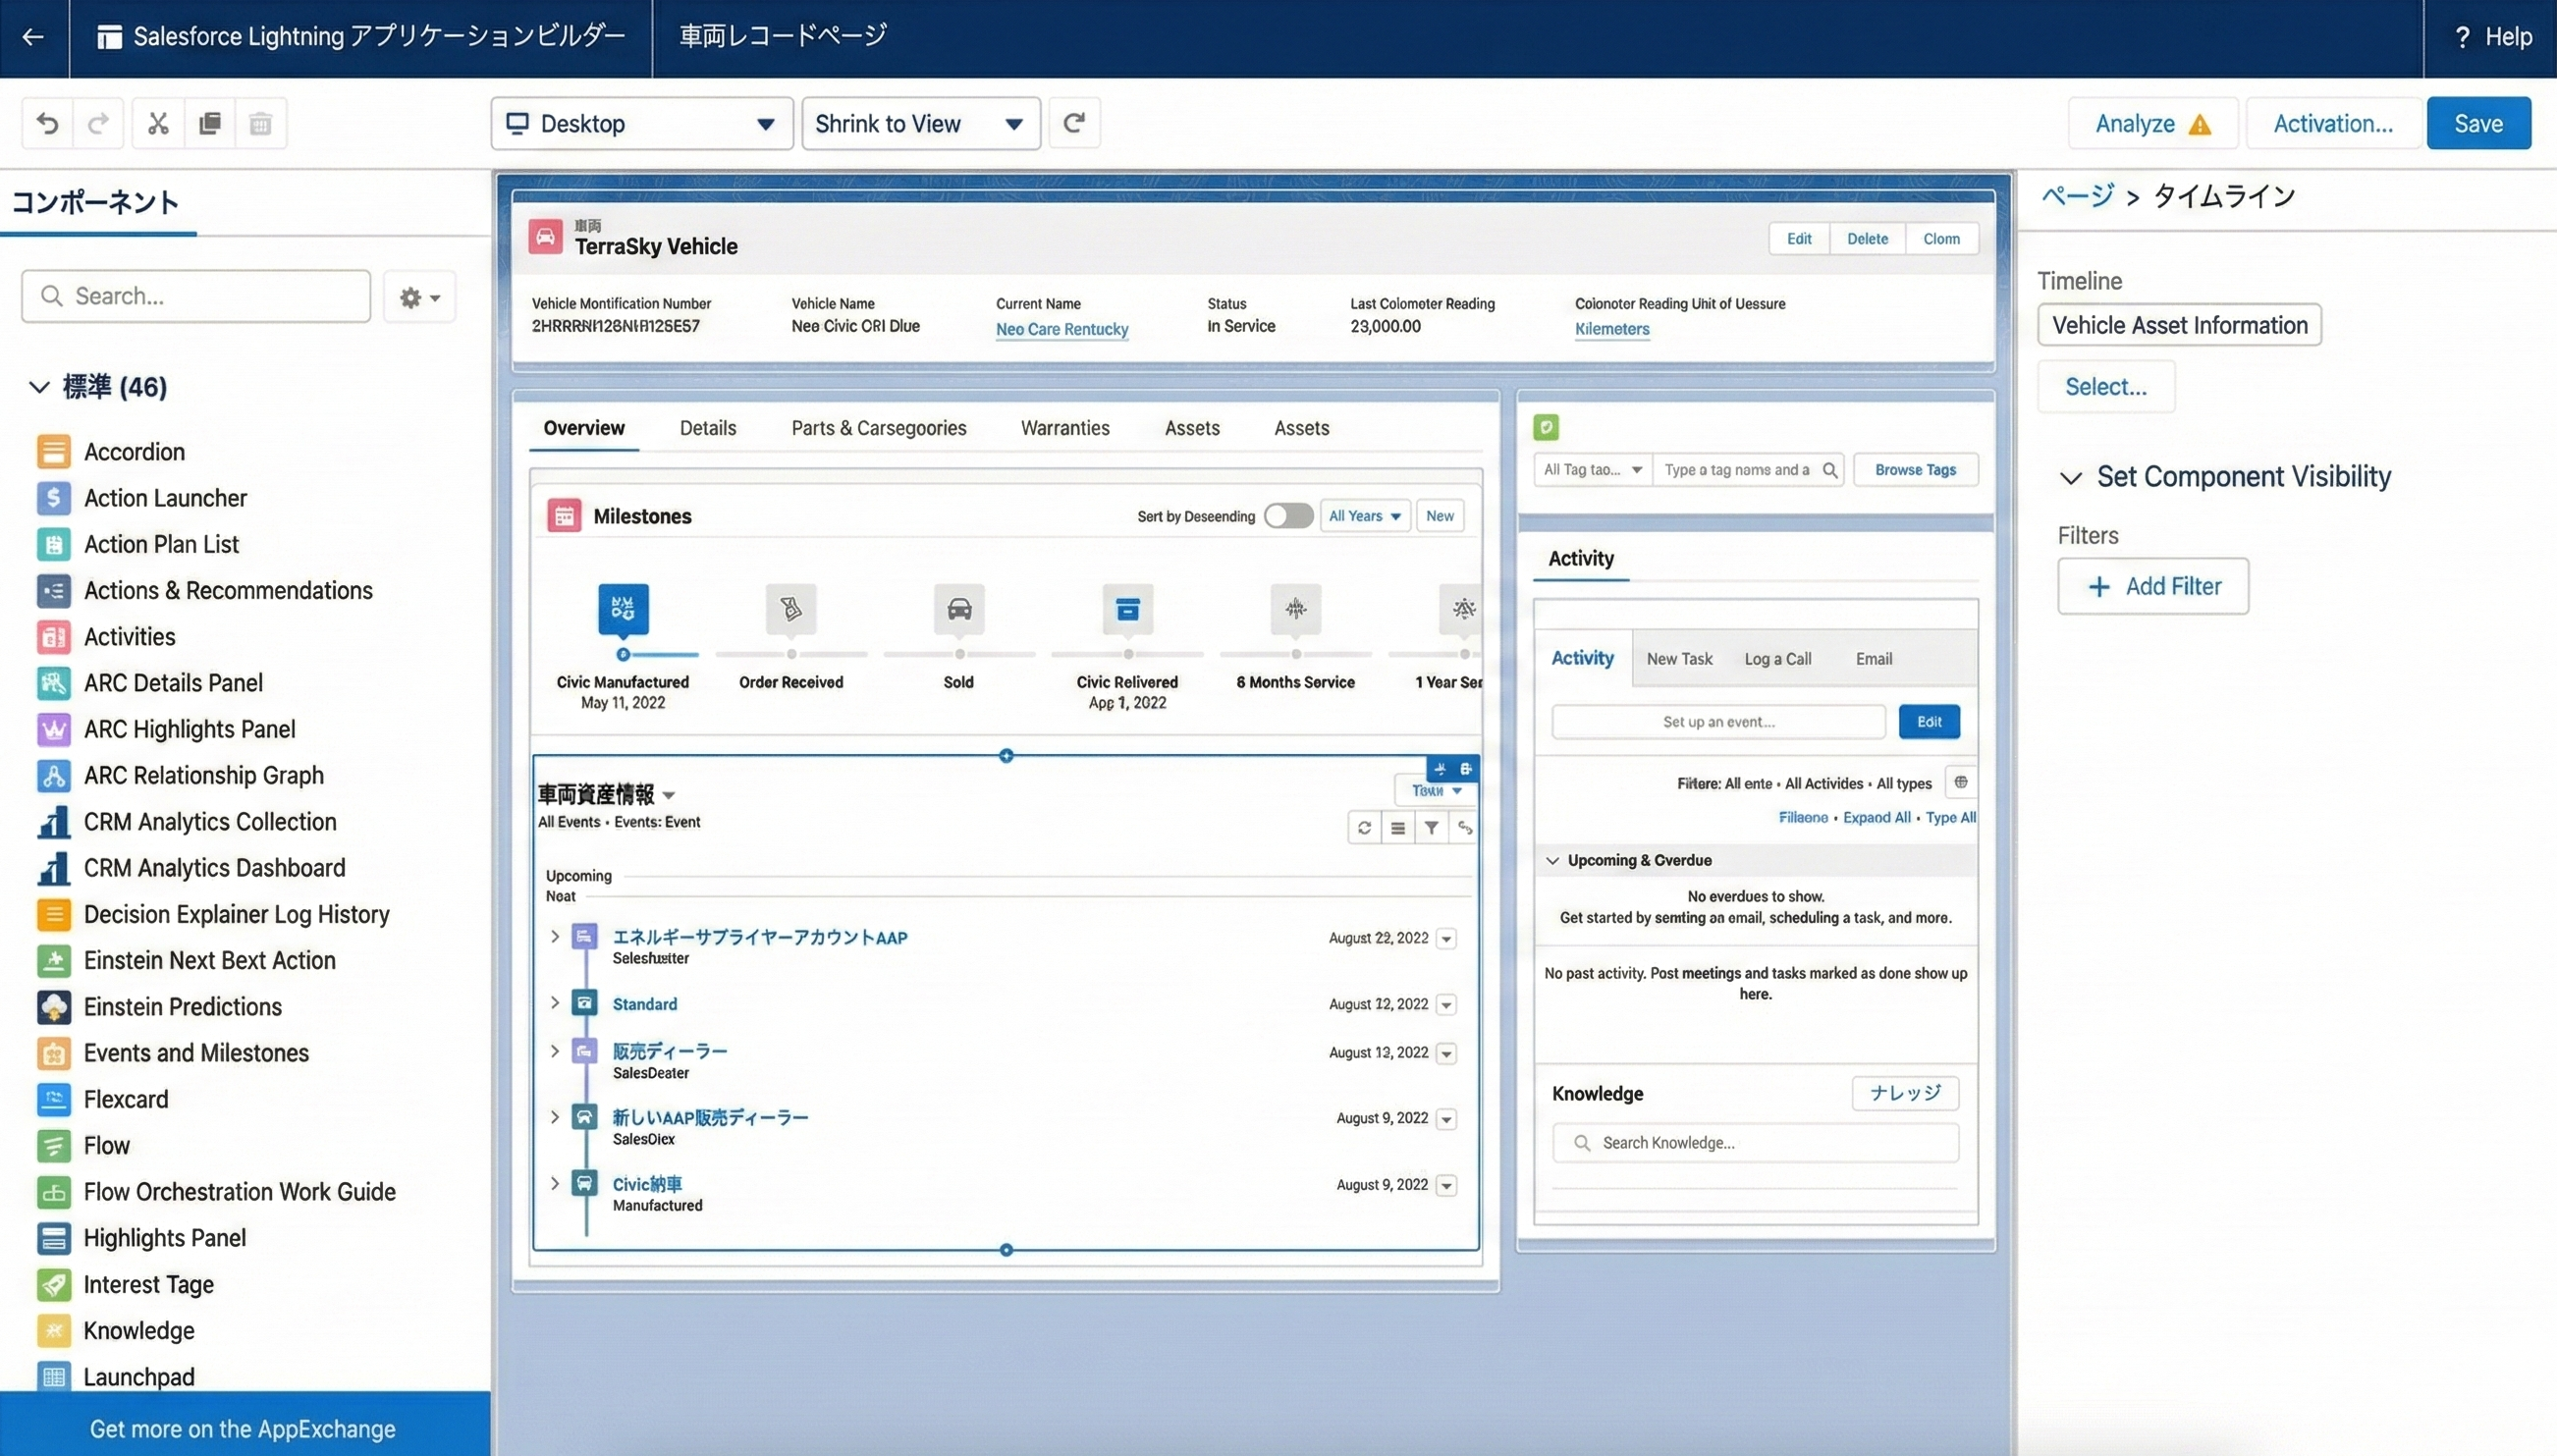The width and height of the screenshot is (2557, 1456).
Task: Switch to the Warranties tab
Action: click(1064, 428)
